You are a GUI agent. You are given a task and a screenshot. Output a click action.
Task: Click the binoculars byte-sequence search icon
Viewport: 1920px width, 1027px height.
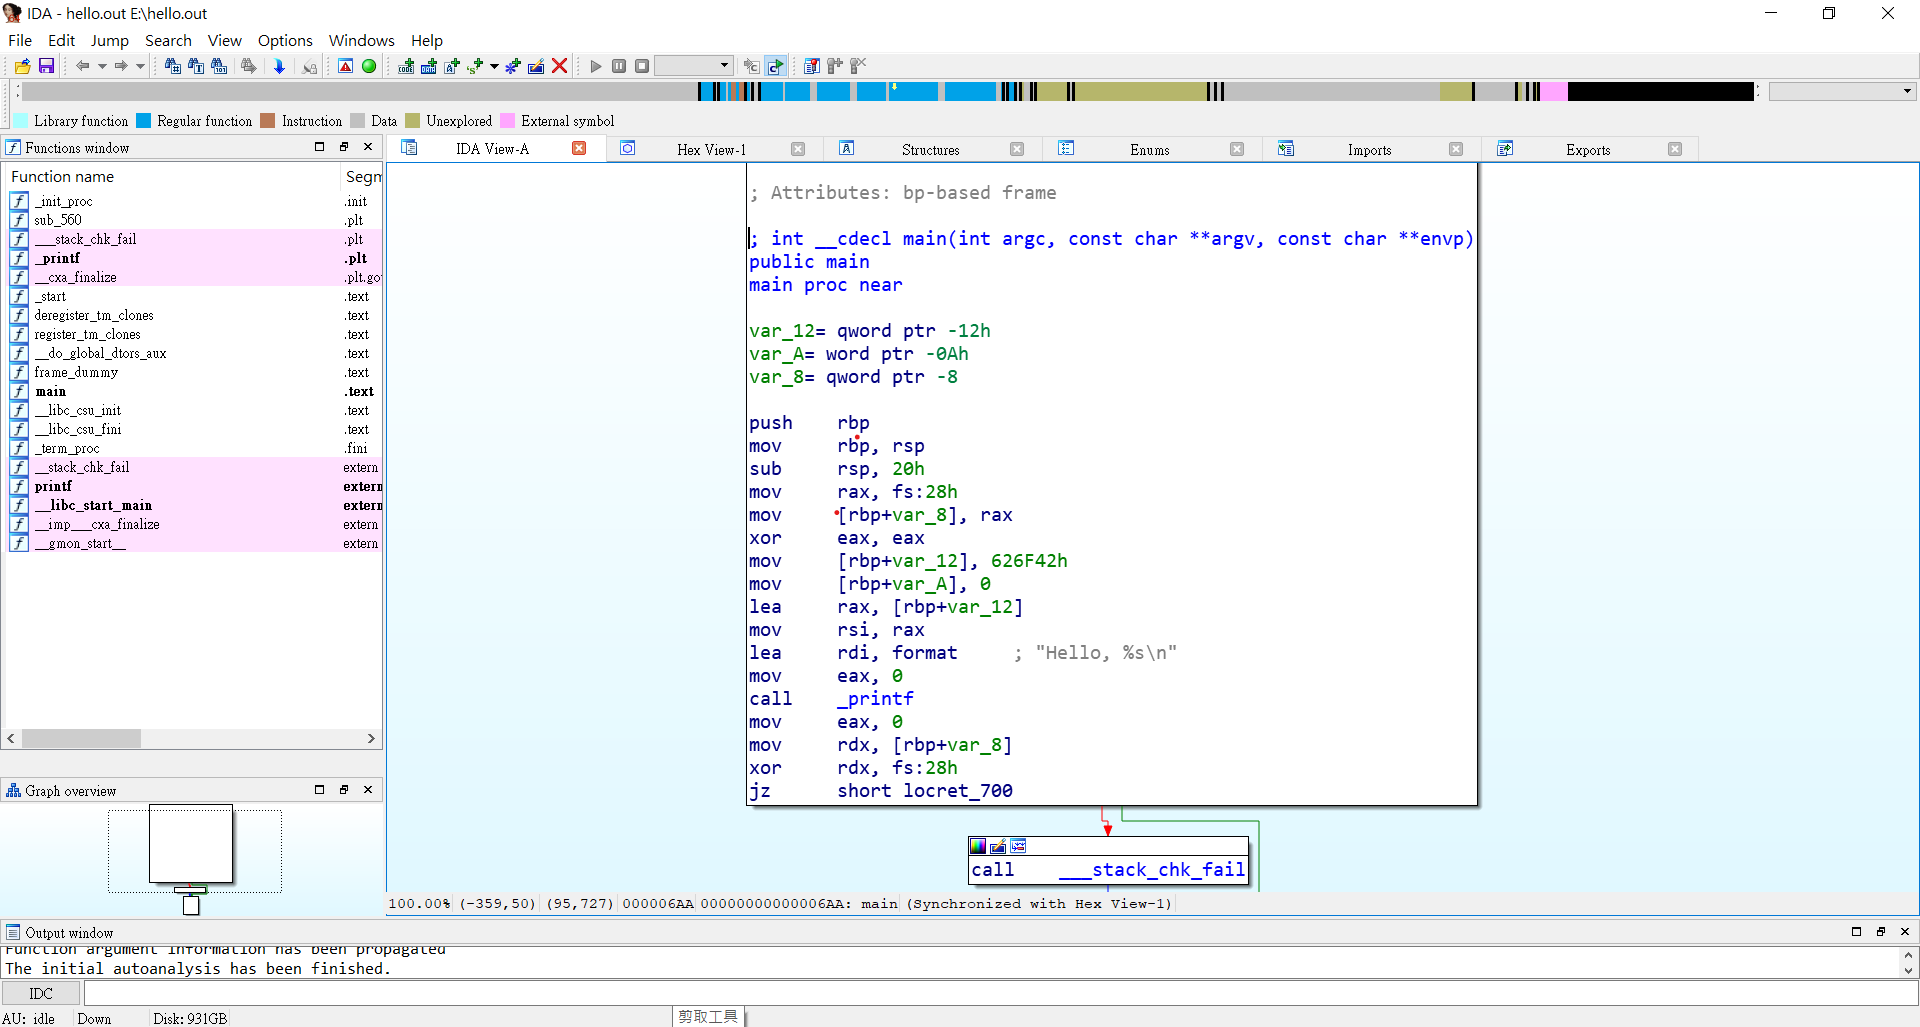[x=219, y=66]
